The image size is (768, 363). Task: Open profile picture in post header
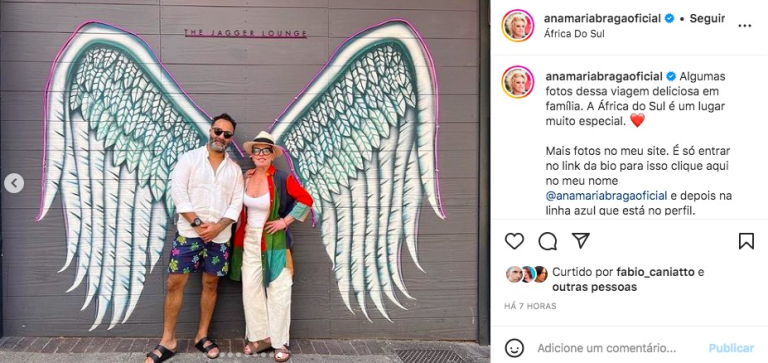coord(518,25)
